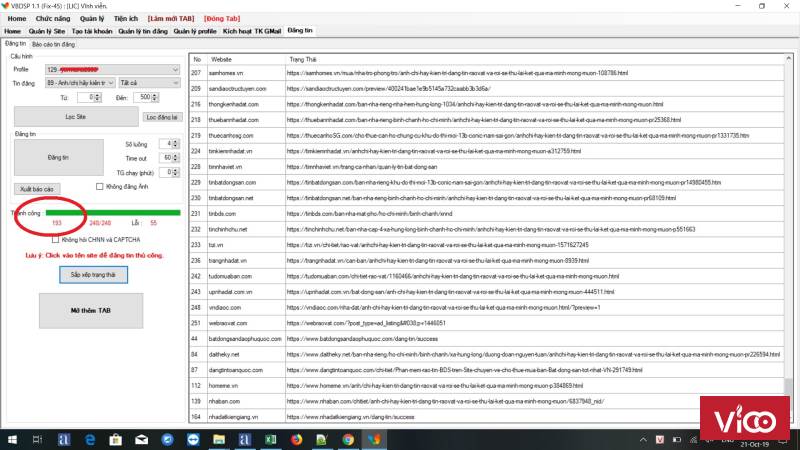Switch to 'Kích hoạt TK GMail' tab
This screenshot has height=450, width=800.
[252, 31]
